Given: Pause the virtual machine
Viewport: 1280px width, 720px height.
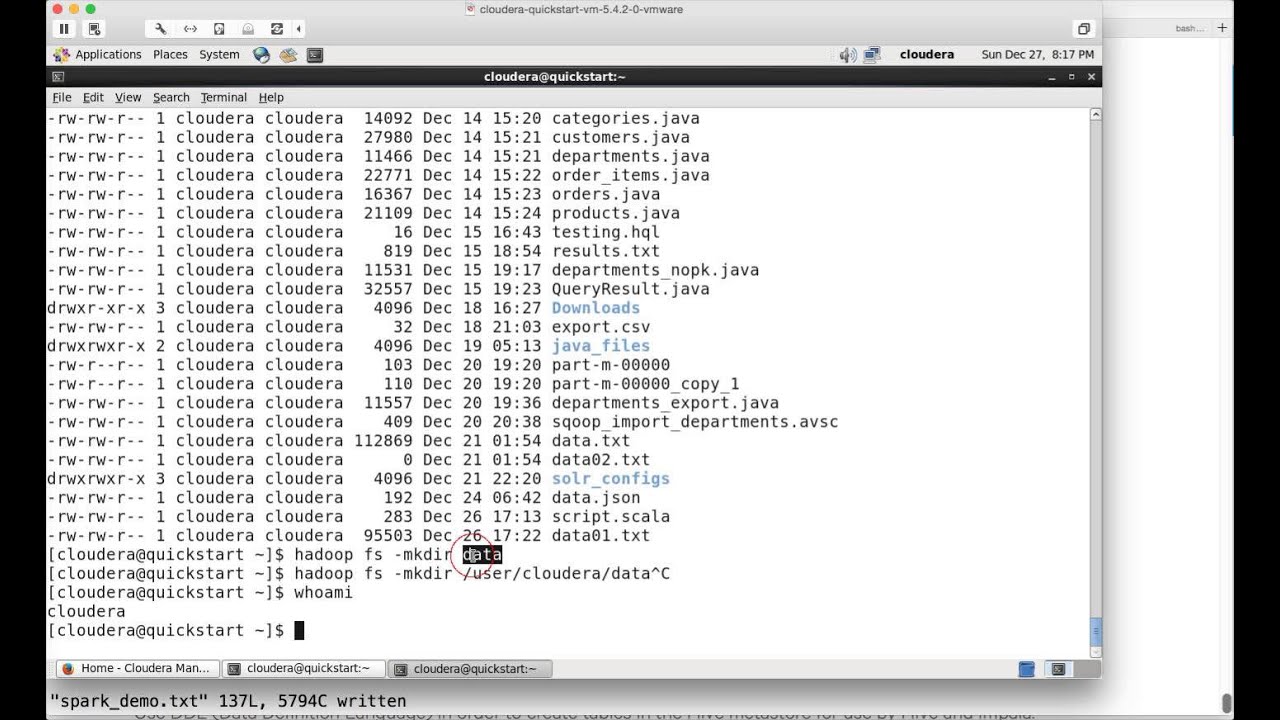Looking at the screenshot, I should (65, 29).
